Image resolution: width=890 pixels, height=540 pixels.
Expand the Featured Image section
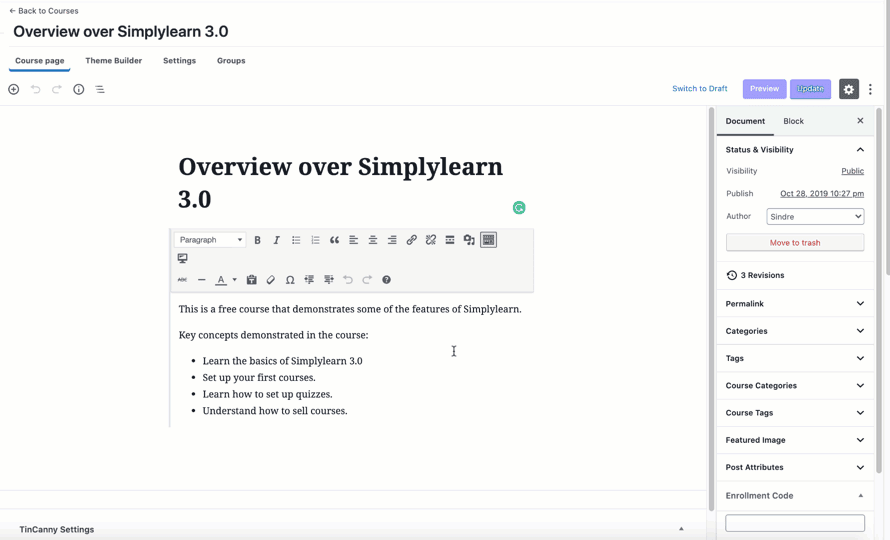point(794,440)
